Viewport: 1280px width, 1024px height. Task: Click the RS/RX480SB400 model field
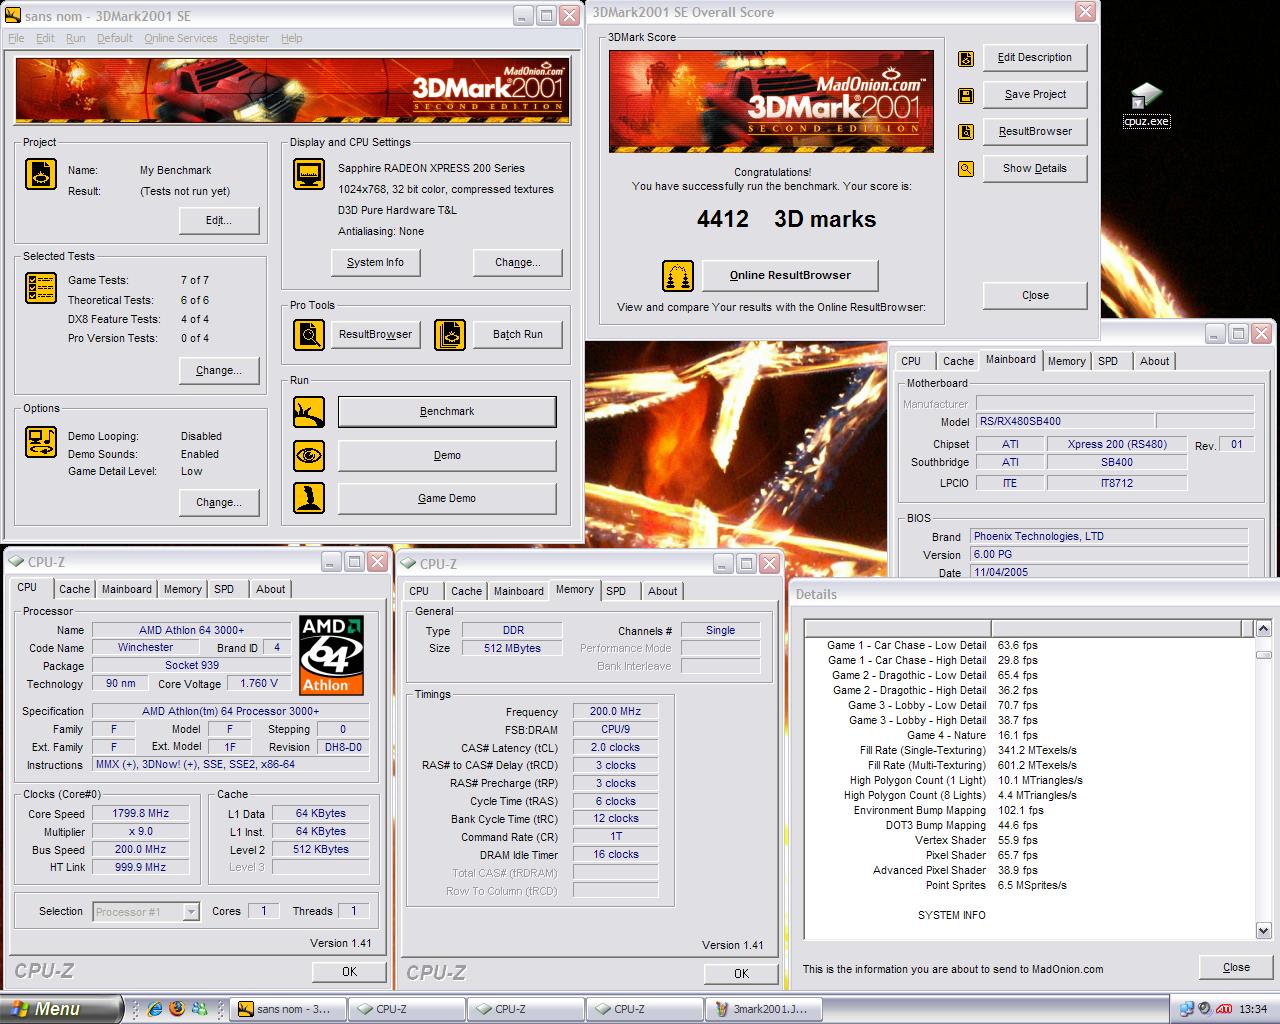point(1063,421)
